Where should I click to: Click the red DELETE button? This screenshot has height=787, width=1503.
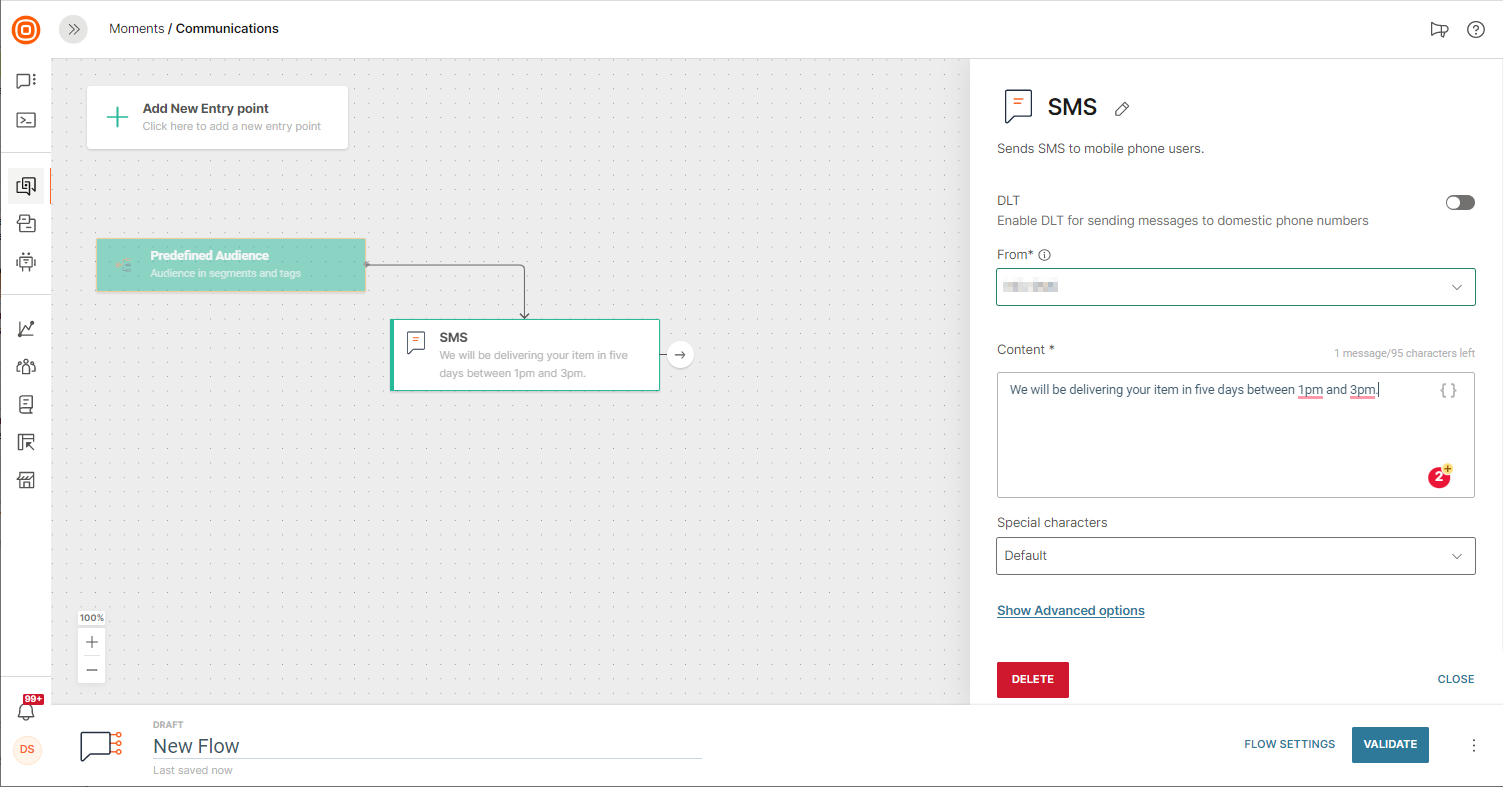(1032, 679)
